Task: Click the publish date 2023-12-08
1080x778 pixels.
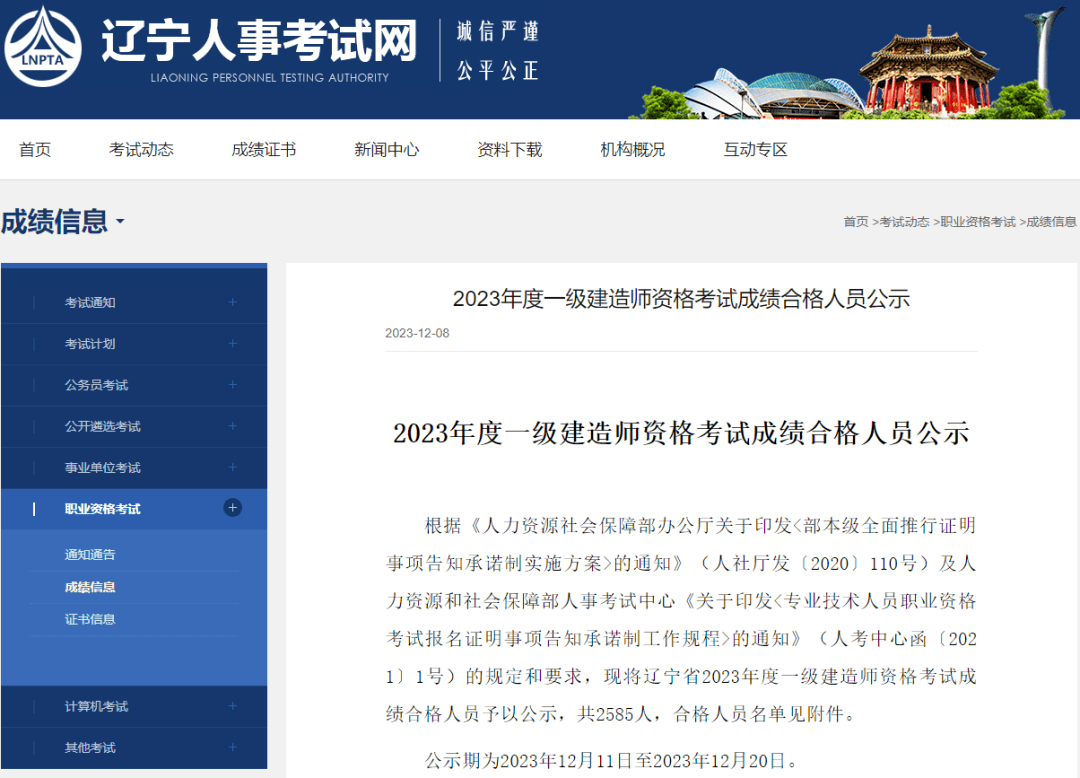Action: [x=417, y=333]
